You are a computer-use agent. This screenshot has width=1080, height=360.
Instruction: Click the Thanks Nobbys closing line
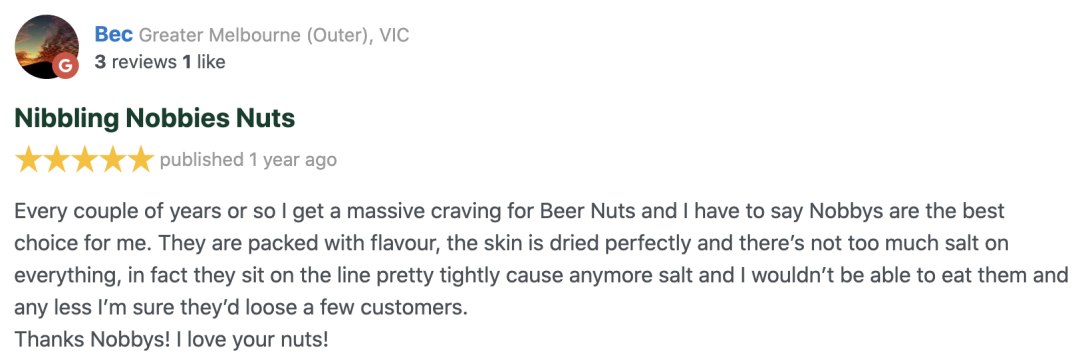click(172, 339)
